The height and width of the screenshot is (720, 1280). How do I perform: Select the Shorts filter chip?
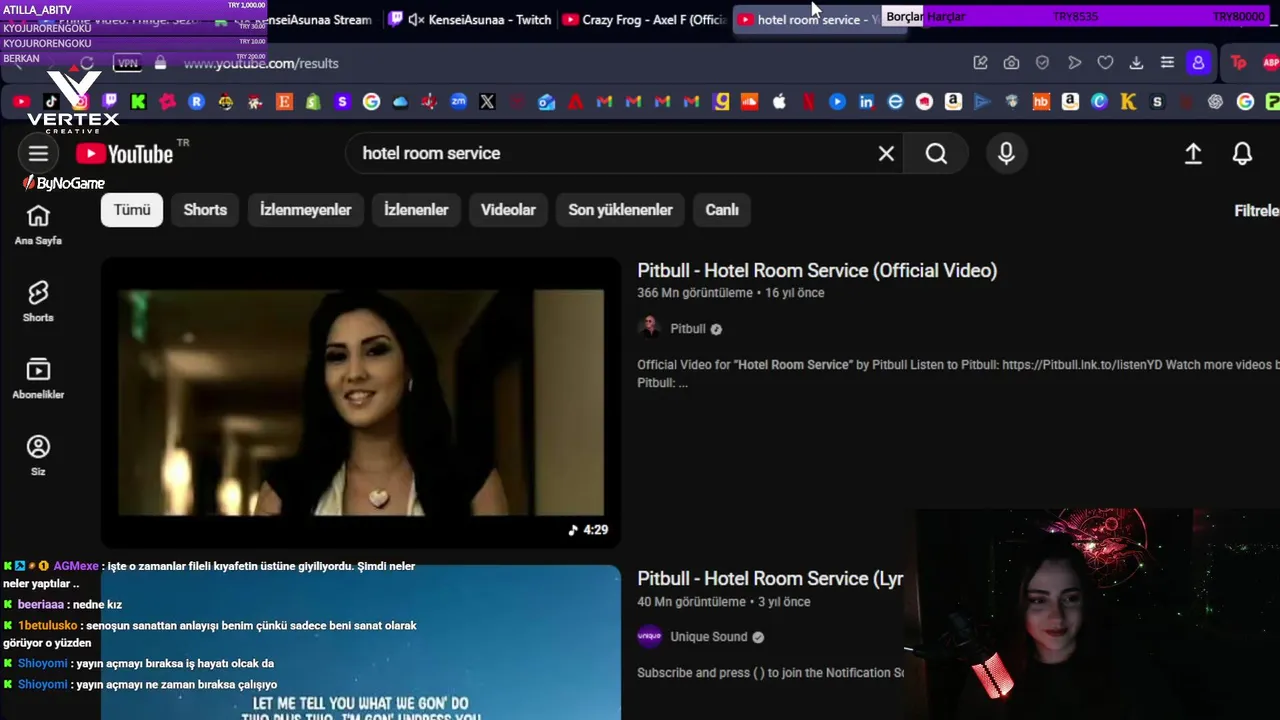(x=205, y=210)
